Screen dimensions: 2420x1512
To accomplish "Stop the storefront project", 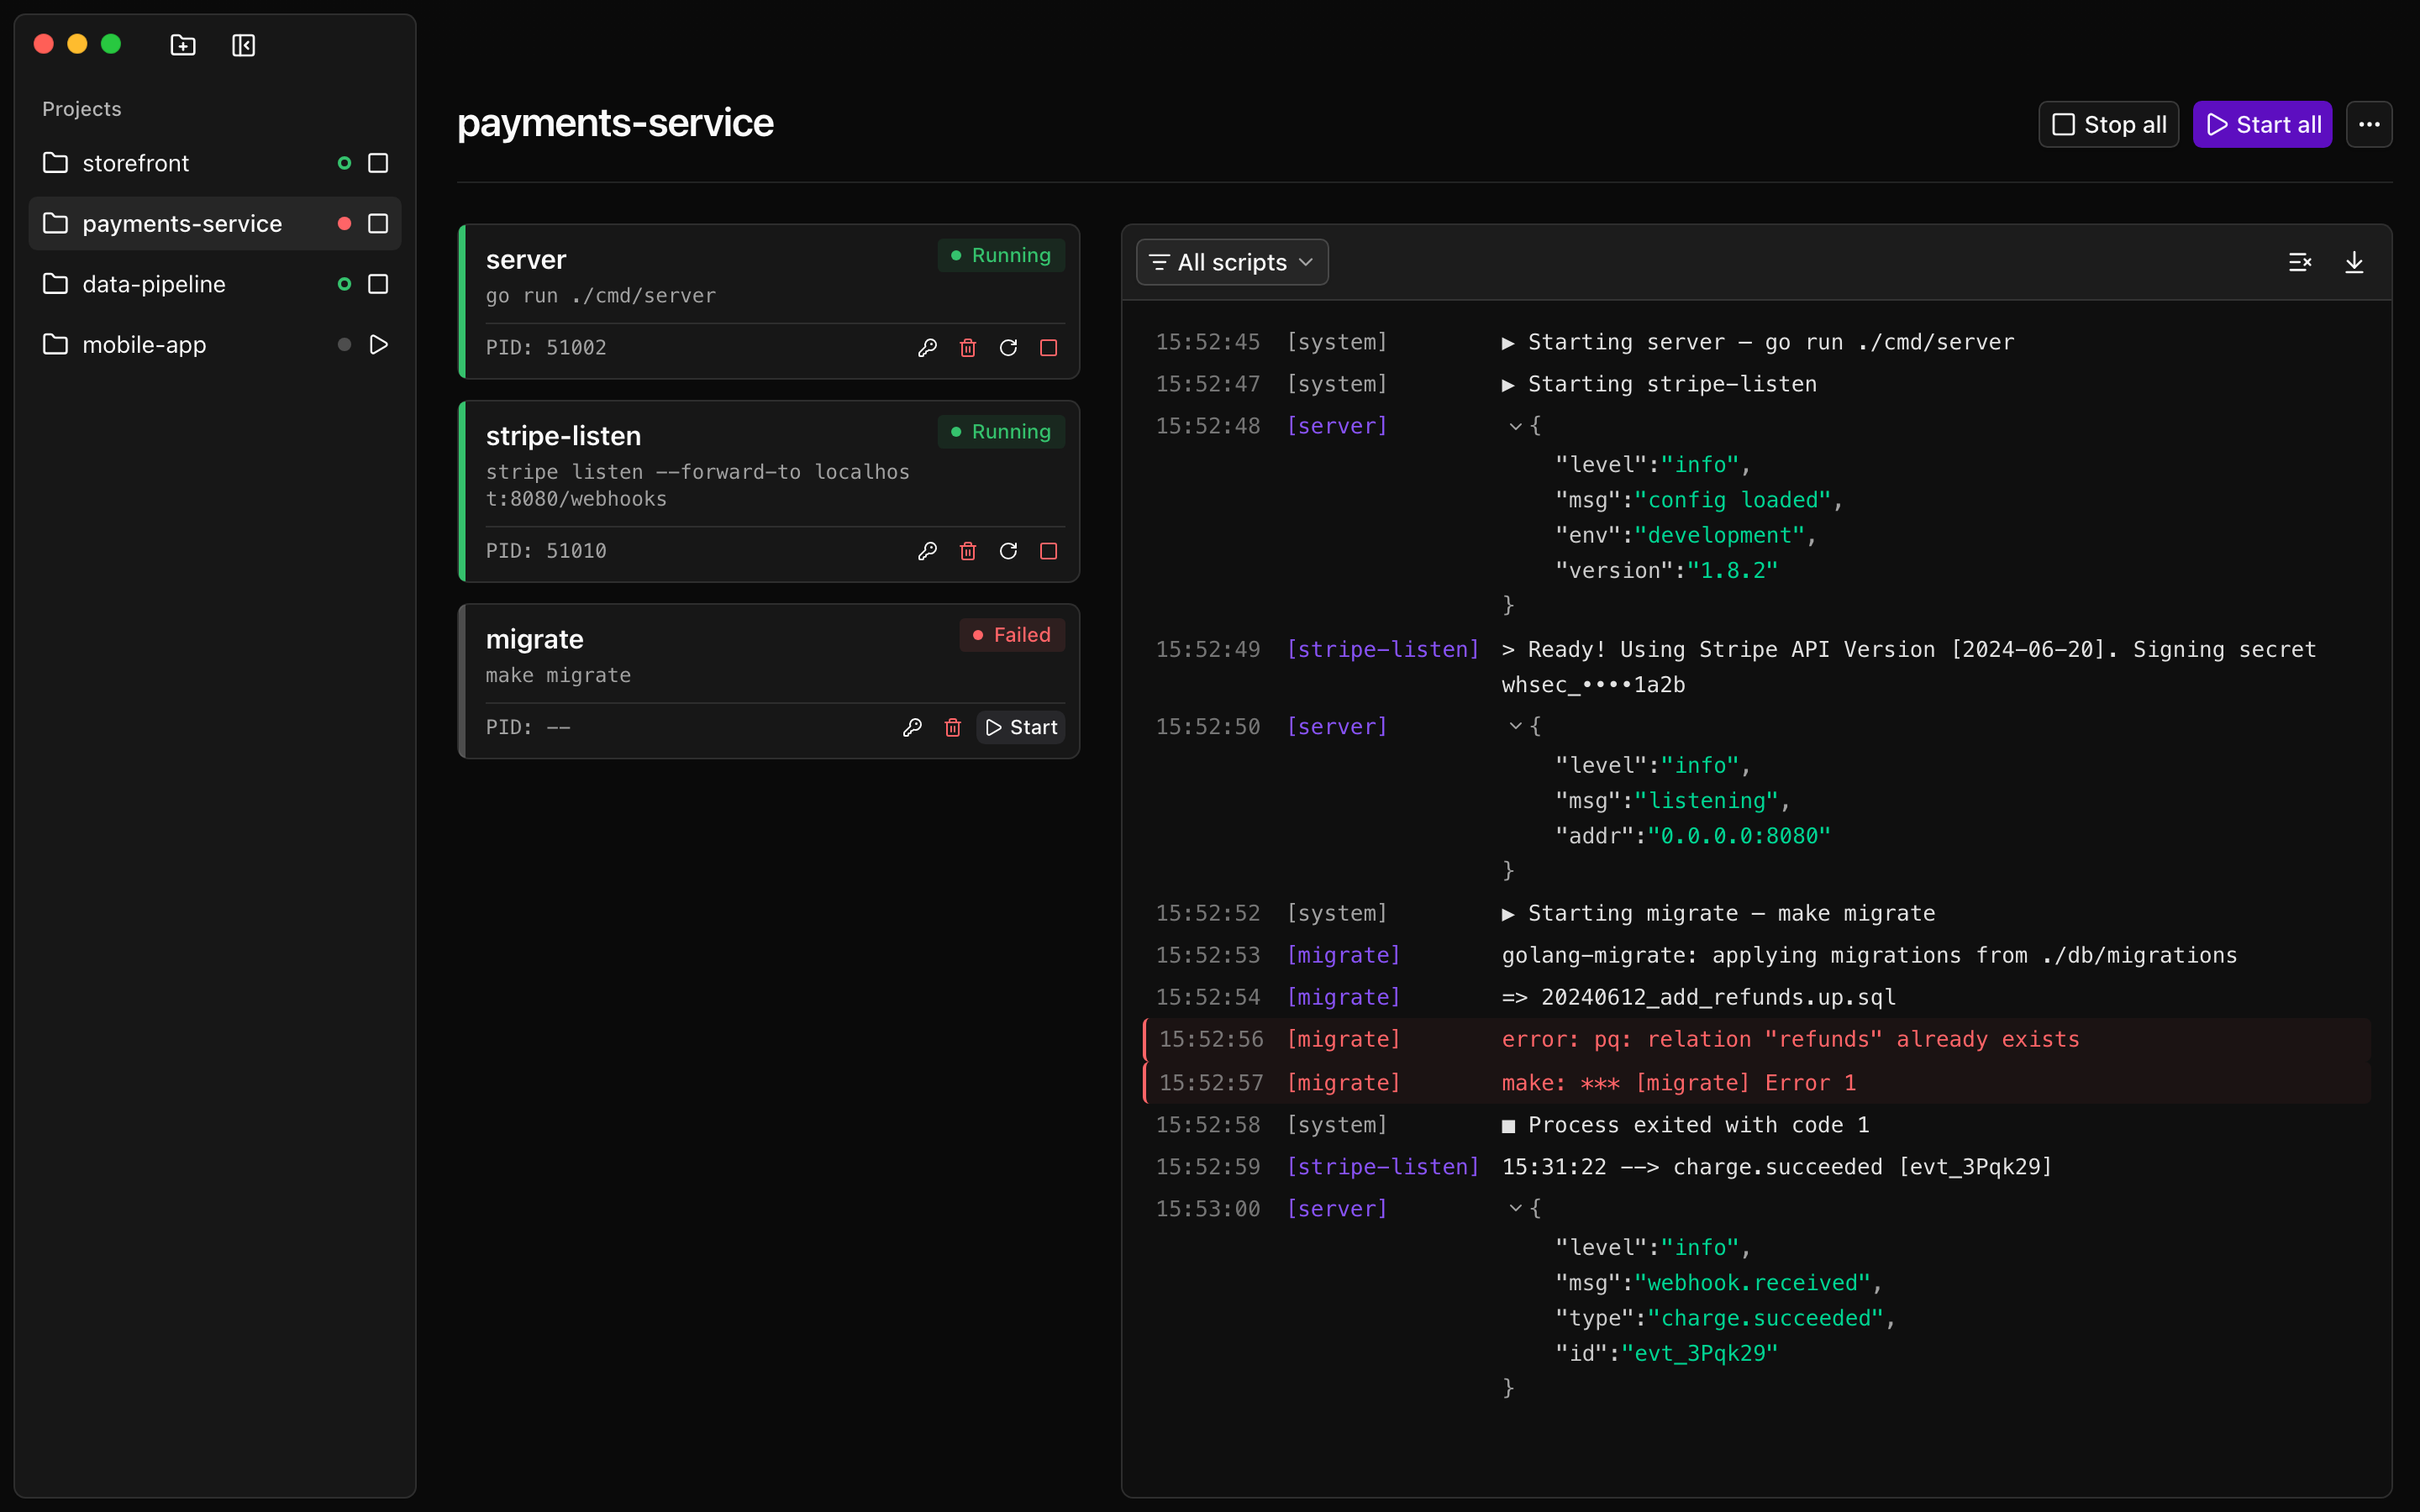I will (x=378, y=163).
